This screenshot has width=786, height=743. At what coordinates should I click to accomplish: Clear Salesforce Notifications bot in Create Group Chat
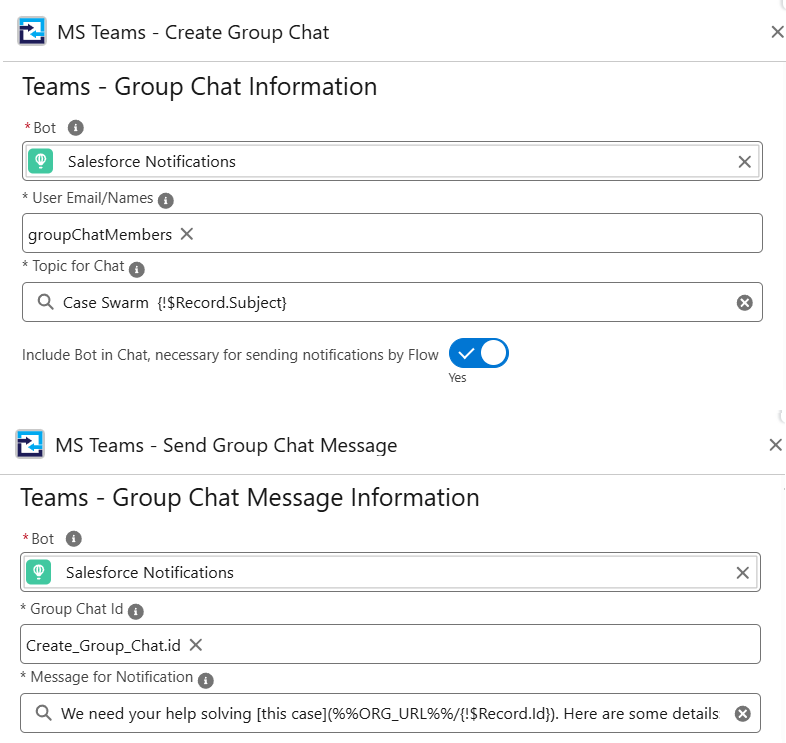click(x=744, y=161)
